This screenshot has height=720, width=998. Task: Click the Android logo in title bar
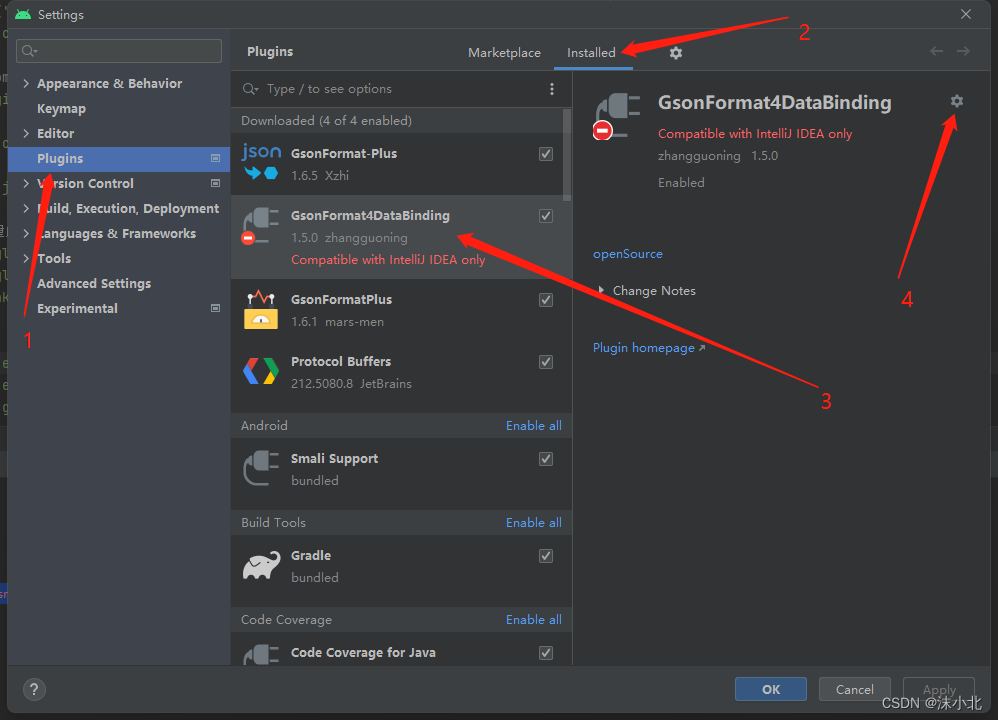23,14
